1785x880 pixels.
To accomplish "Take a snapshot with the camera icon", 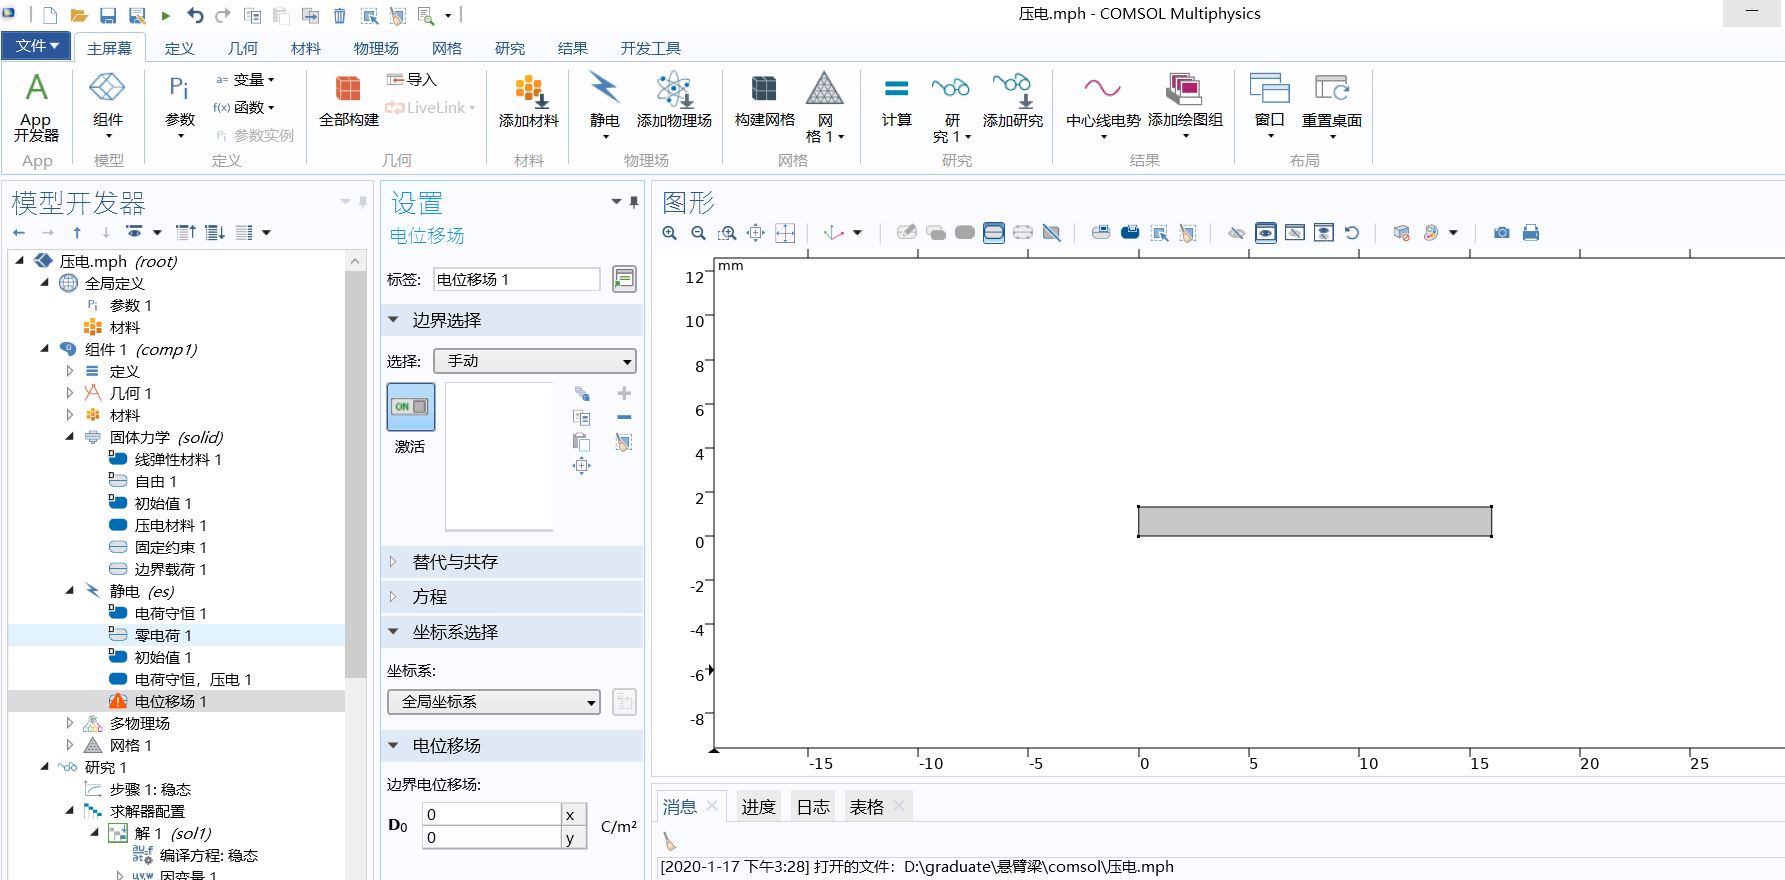I will pyautogui.click(x=1501, y=233).
